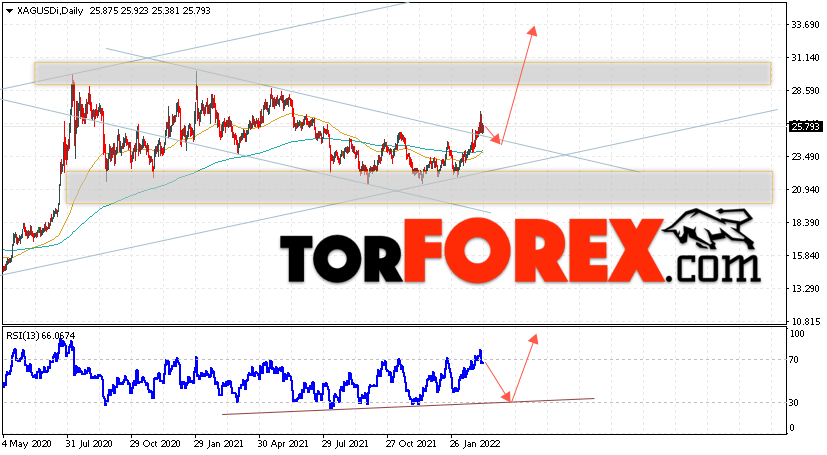Select the 29 Oct 2020 date label
The width and height of the screenshot is (827, 455).
(155, 444)
